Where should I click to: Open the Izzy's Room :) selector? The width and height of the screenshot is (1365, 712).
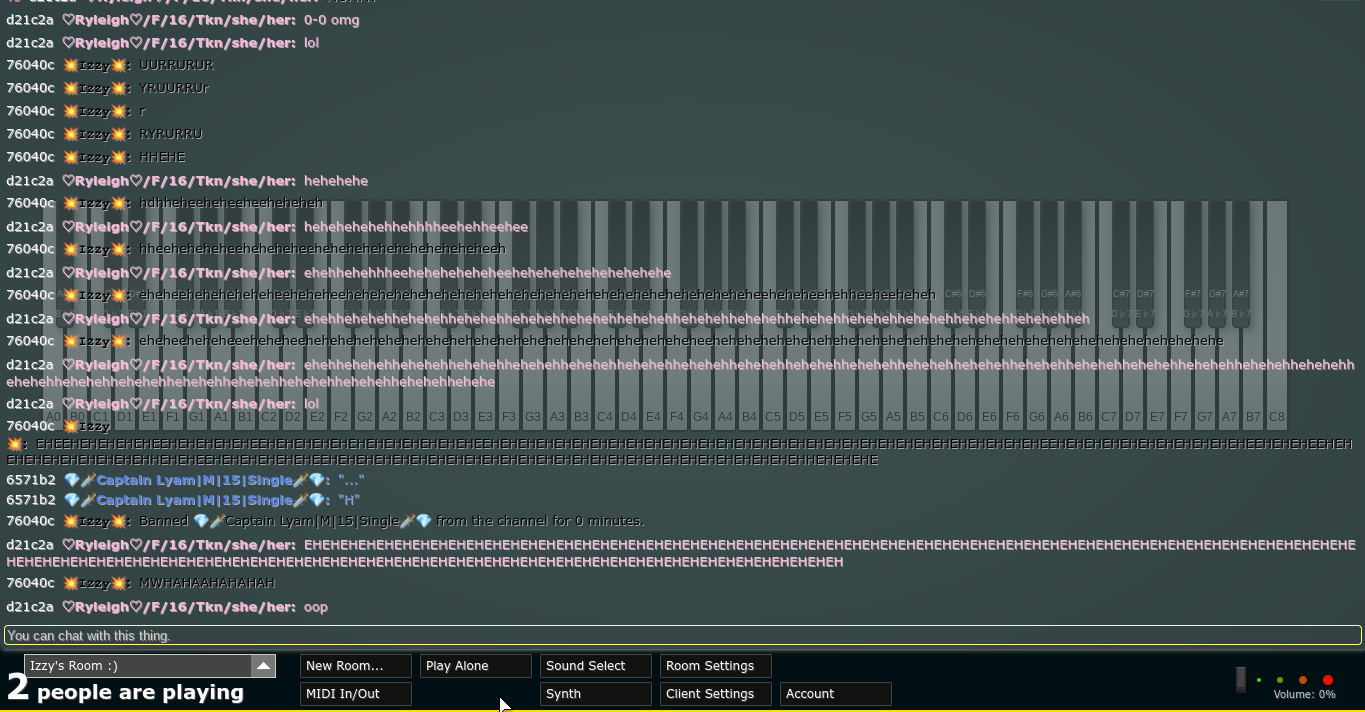coord(137,666)
